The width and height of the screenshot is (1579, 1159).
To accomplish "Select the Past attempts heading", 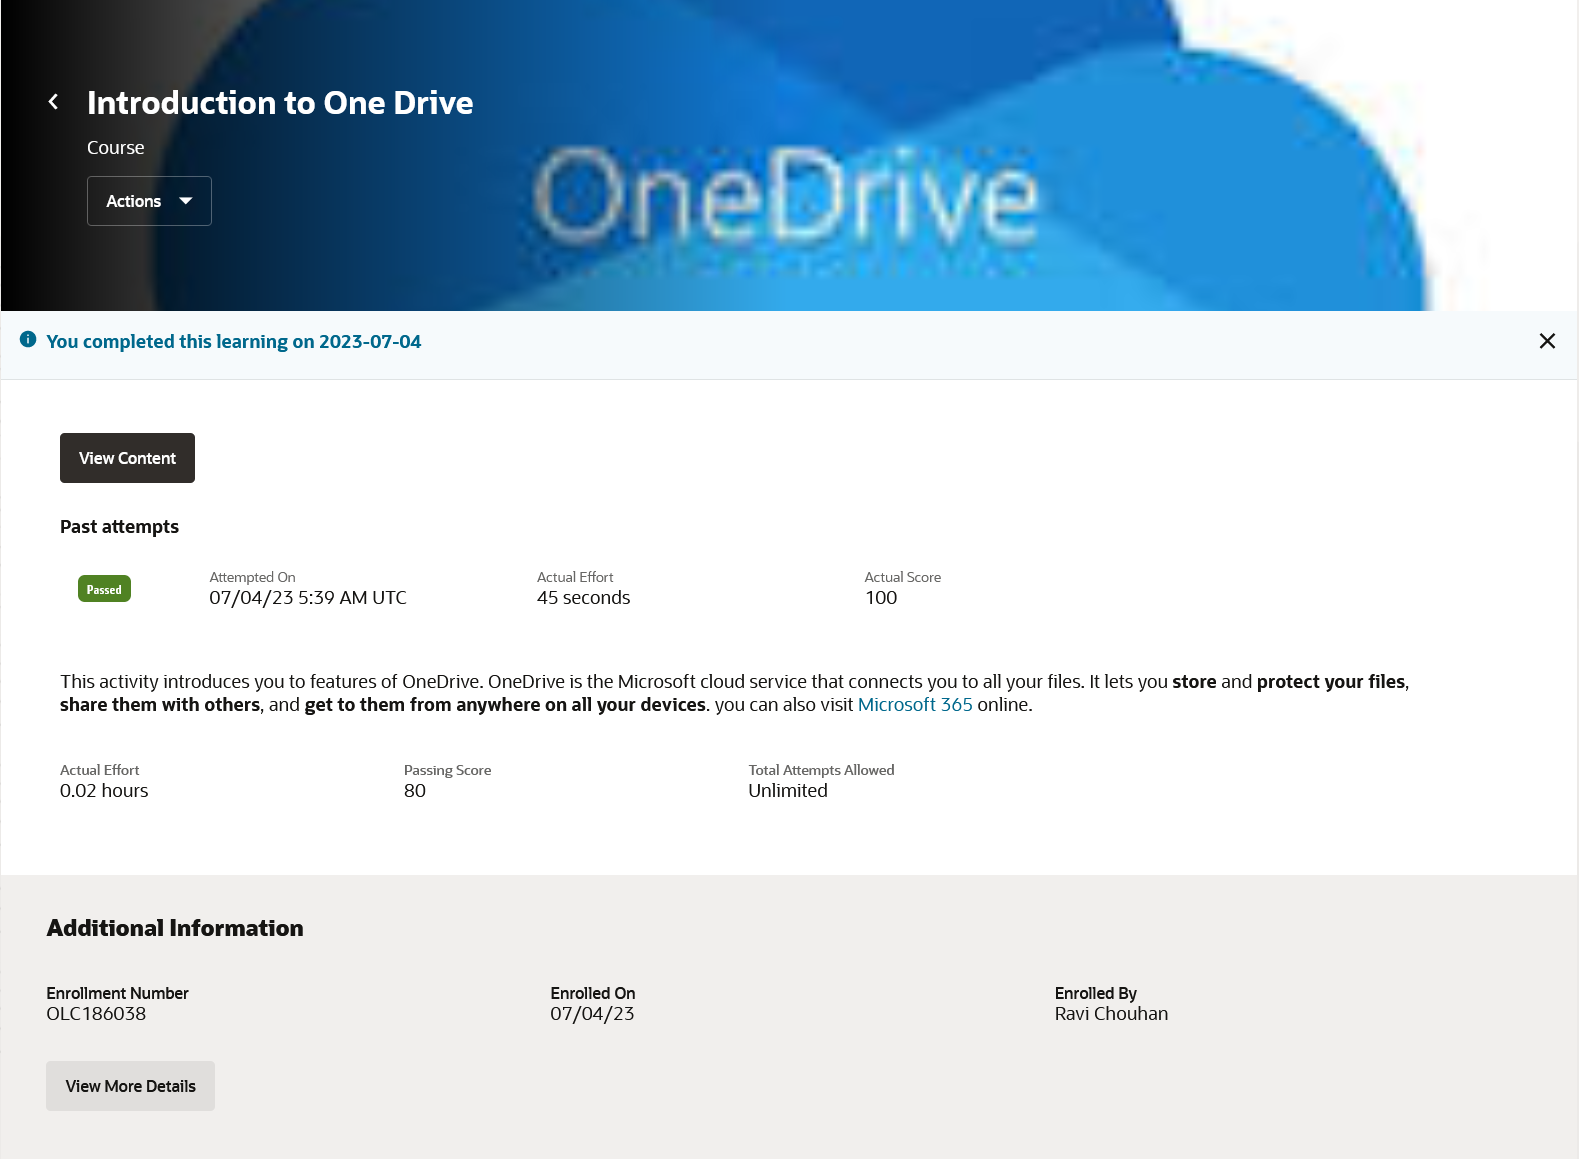I will (119, 527).
